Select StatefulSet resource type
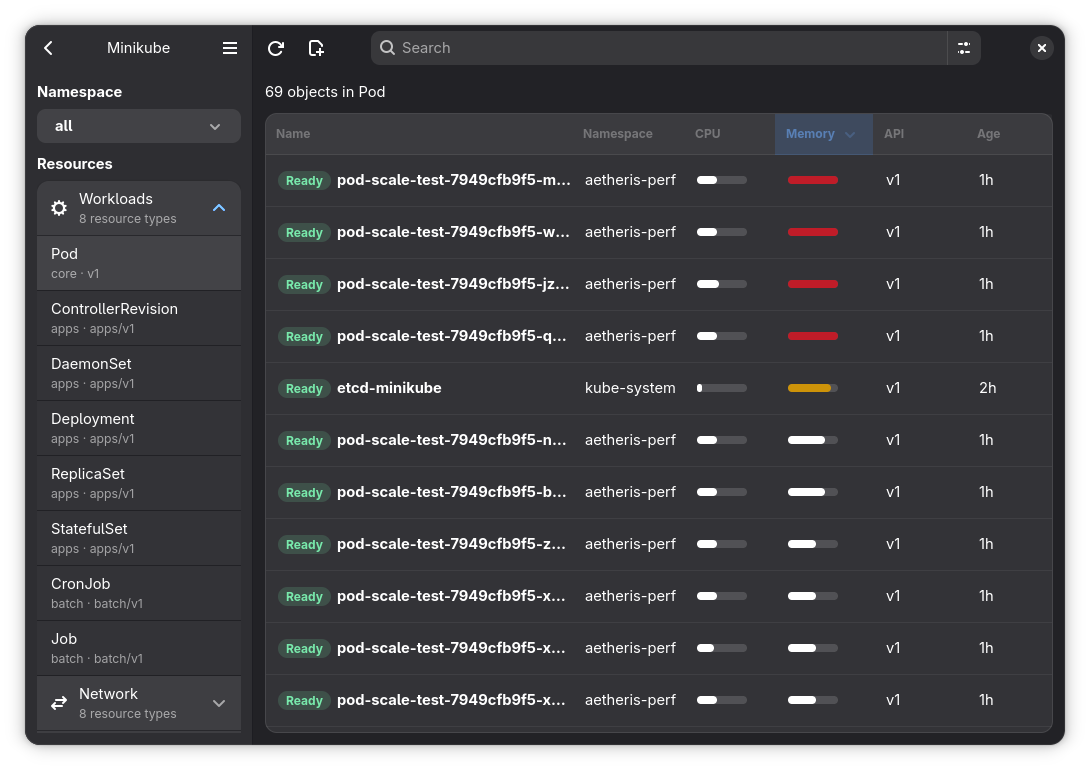1090x770 pixels. (x=139, y=537)
